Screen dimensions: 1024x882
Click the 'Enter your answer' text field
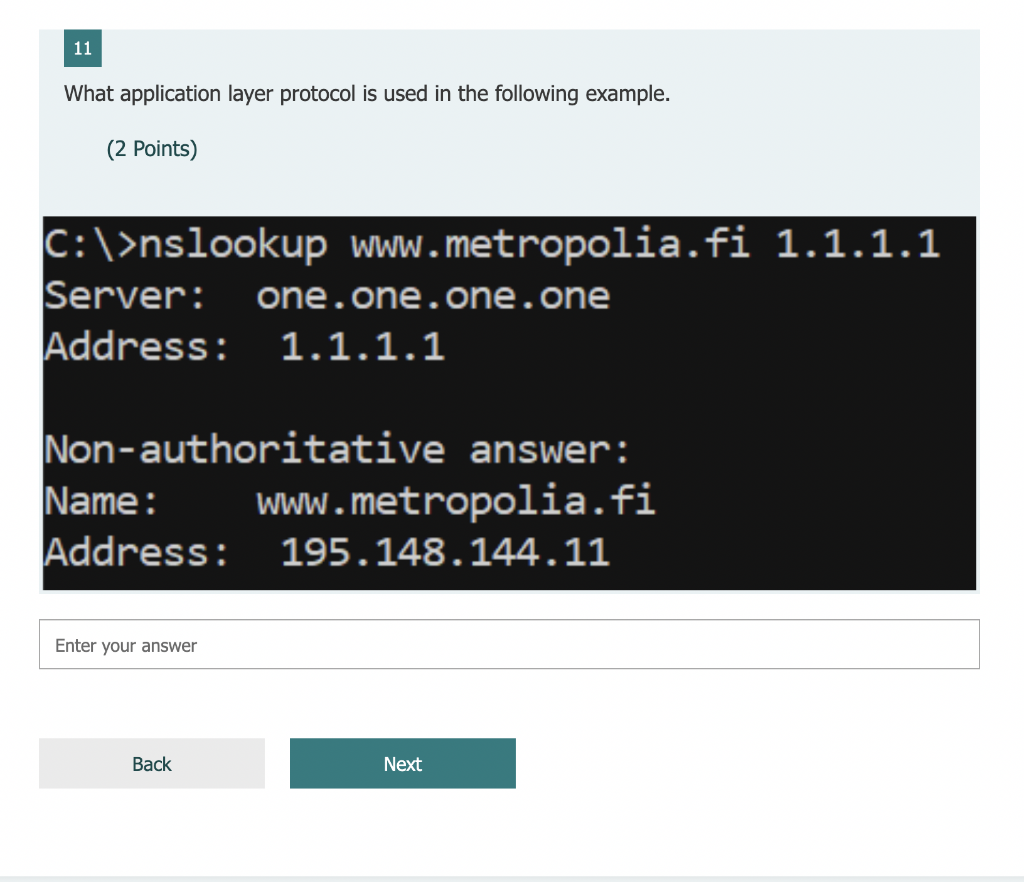pos(509,644)
